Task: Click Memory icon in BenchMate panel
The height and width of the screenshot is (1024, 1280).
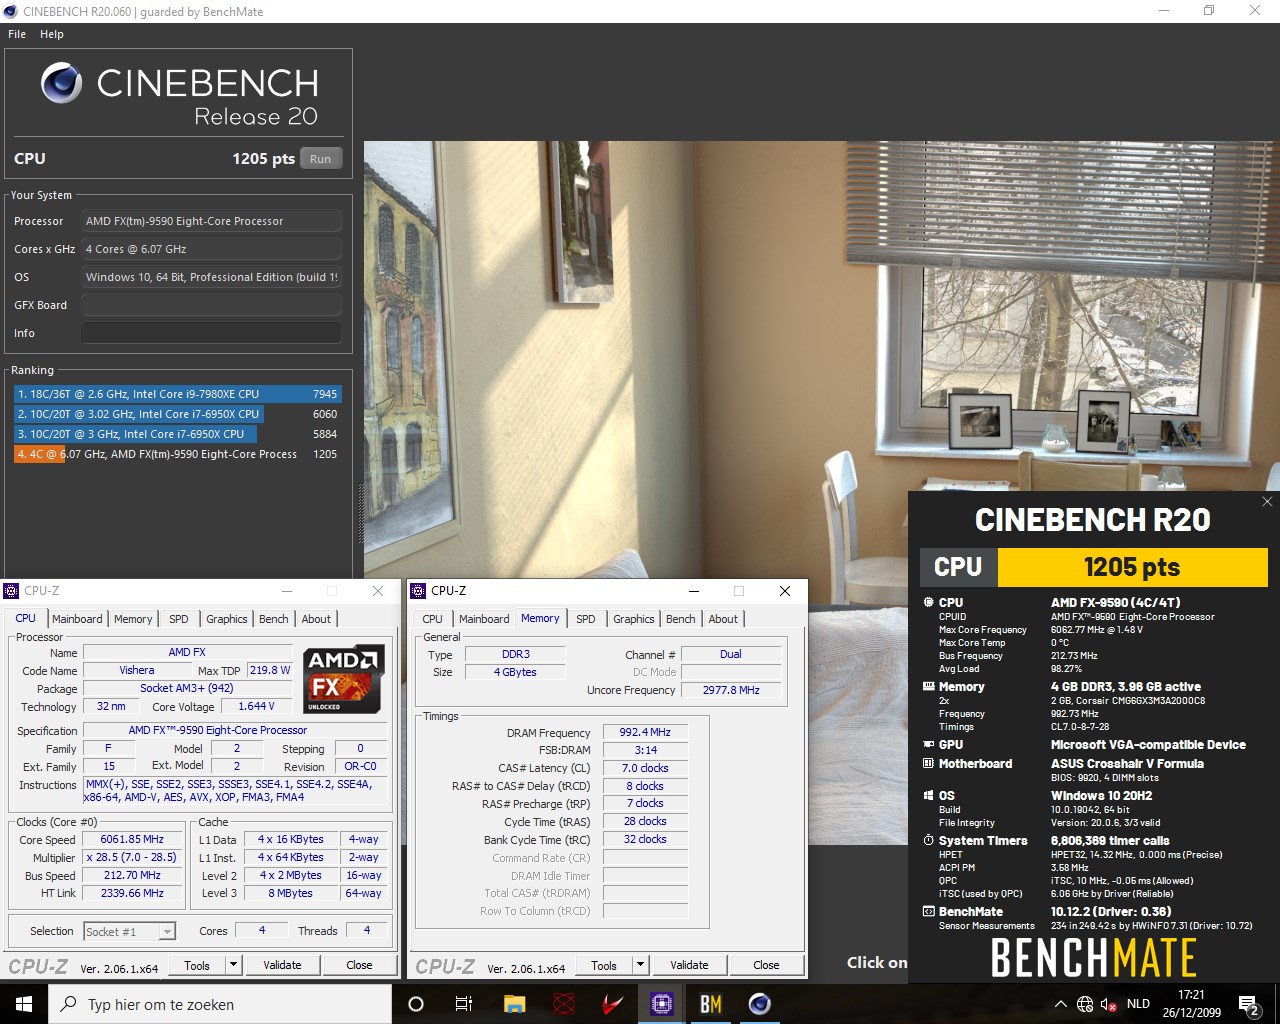Action: point(929,687)
